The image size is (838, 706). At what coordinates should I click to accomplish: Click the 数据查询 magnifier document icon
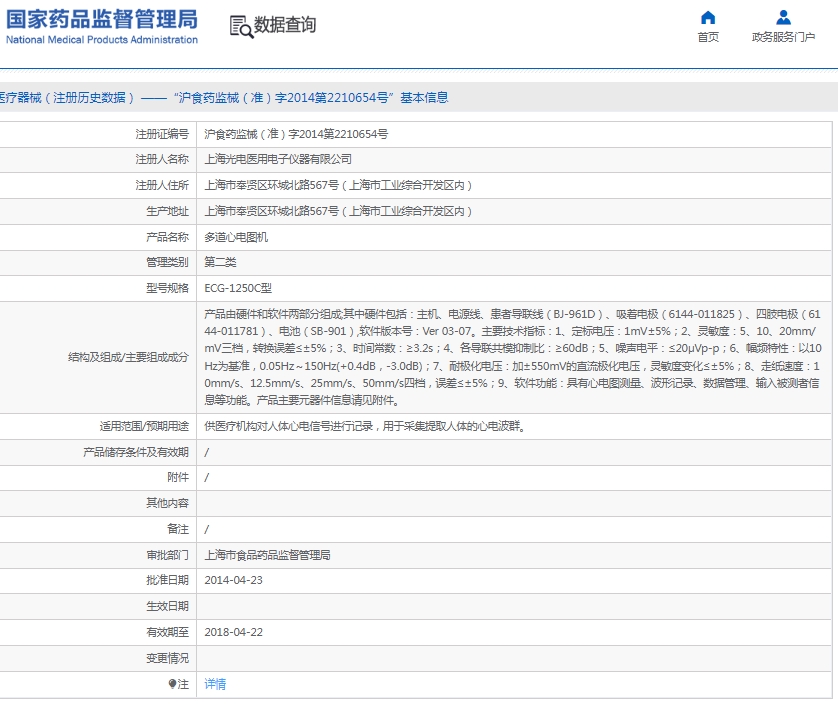click(241, 27)
